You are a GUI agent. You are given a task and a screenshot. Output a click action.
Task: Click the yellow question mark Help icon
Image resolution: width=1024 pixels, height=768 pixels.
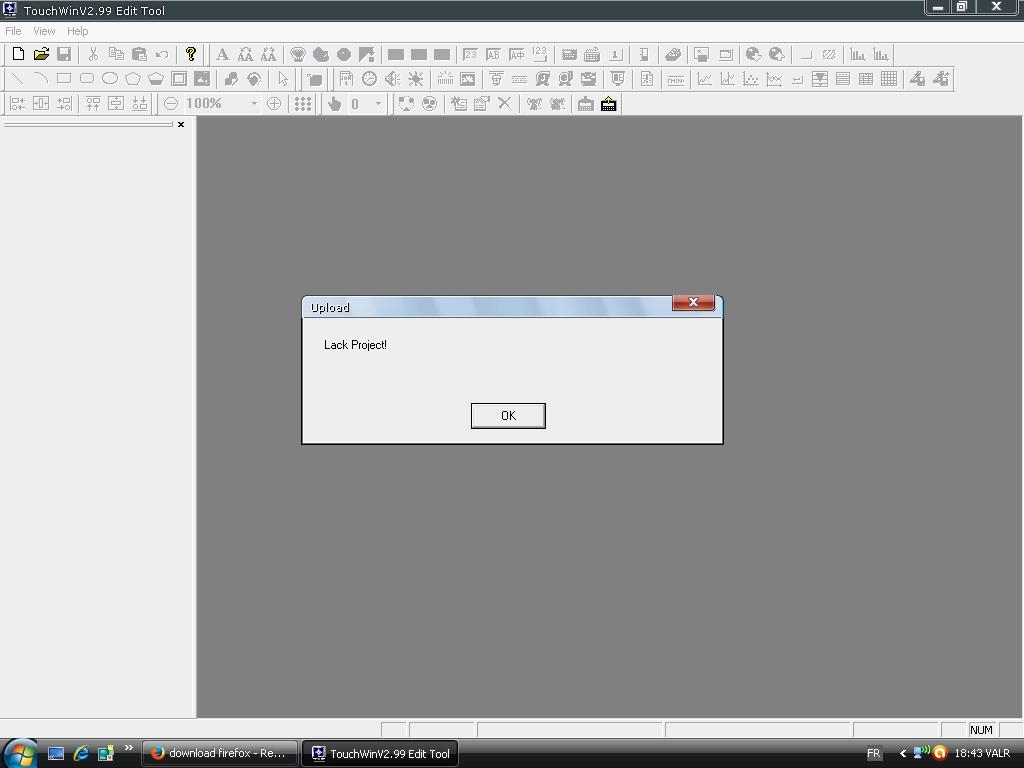pos(191,54)
